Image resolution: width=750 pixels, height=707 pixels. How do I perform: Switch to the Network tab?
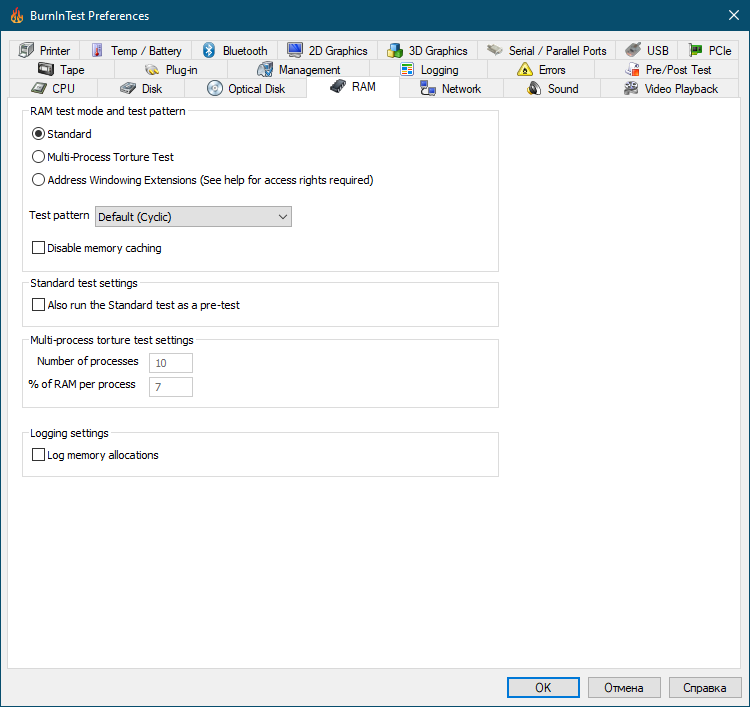[451, 89]
